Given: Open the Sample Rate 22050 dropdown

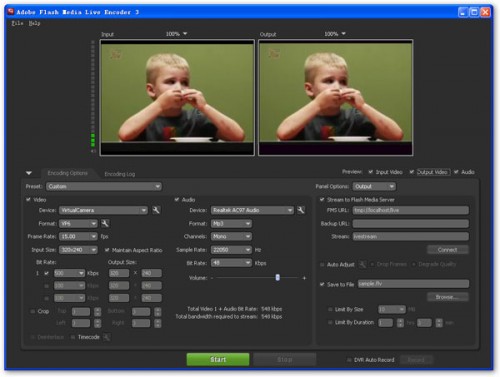Looking at the screenshot, I should click(231, 250).
